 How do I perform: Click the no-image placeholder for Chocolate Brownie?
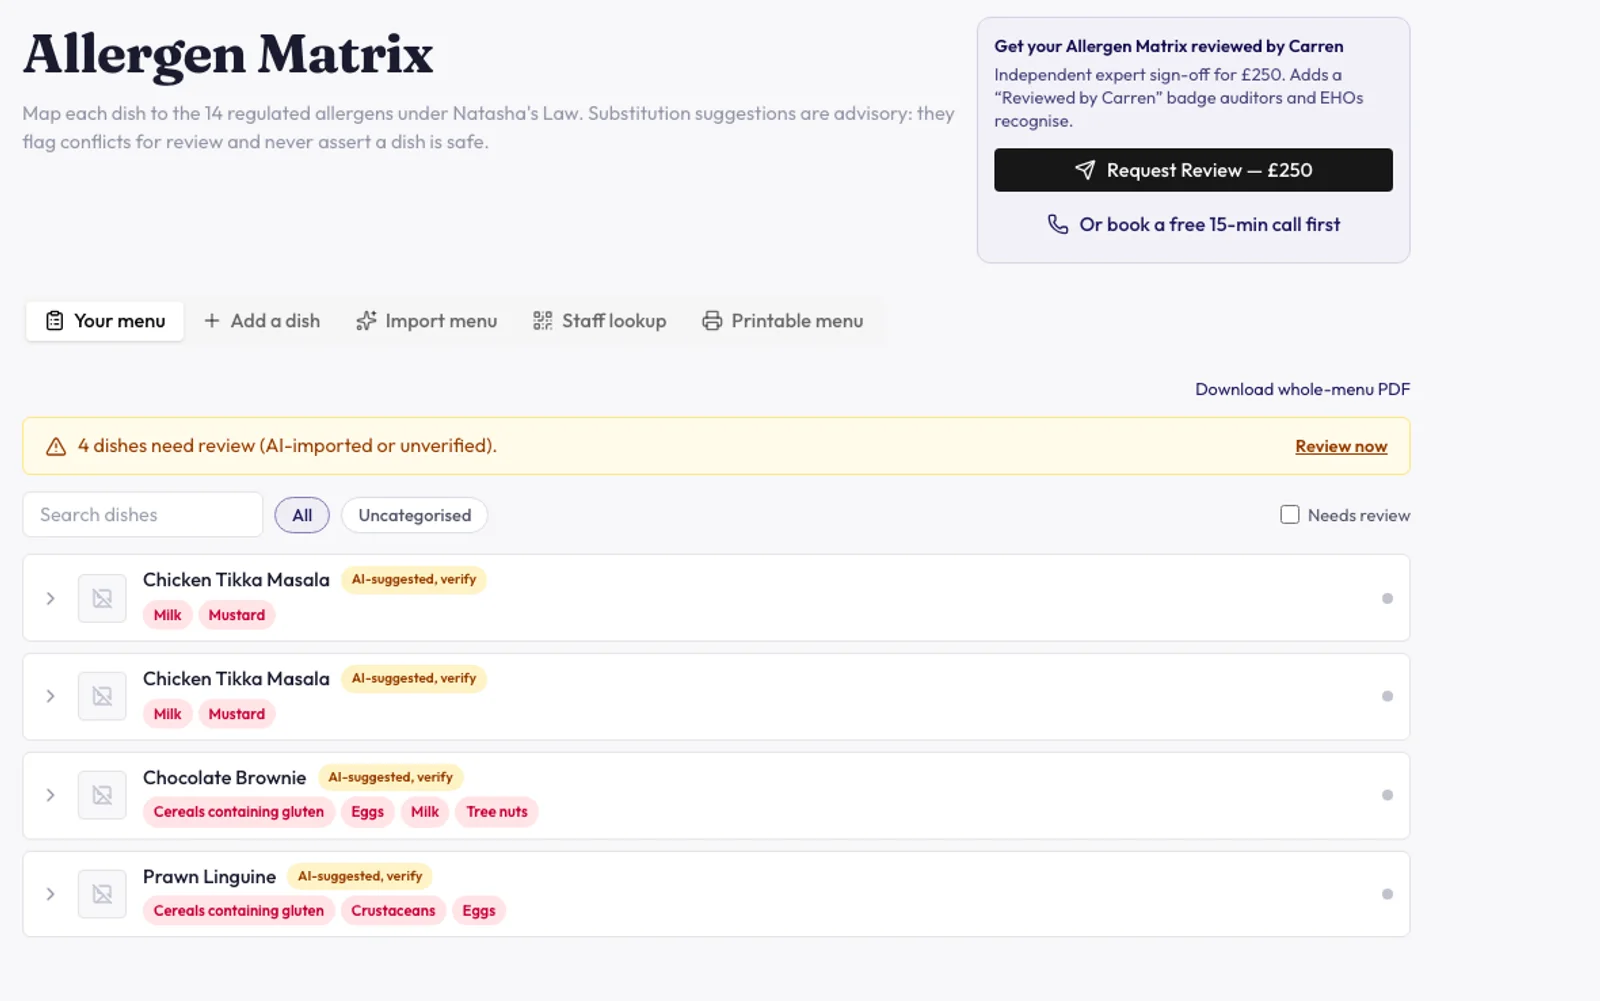pos(102,795)
